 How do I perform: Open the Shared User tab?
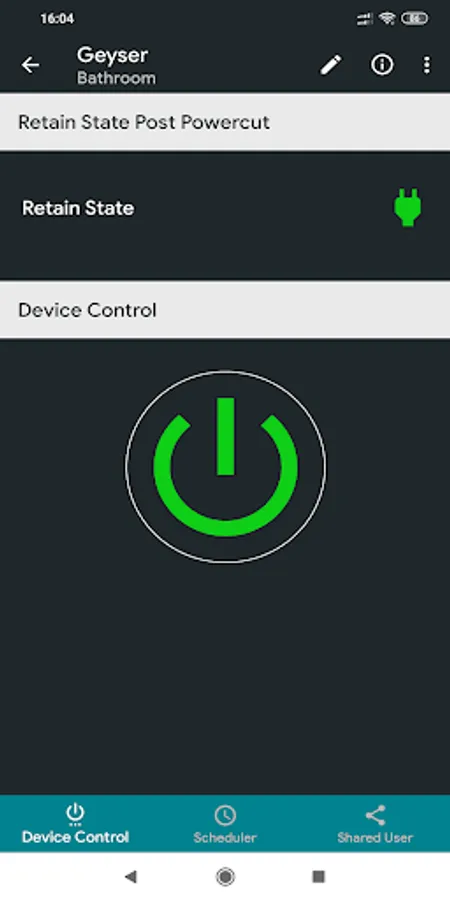(375, 824)
